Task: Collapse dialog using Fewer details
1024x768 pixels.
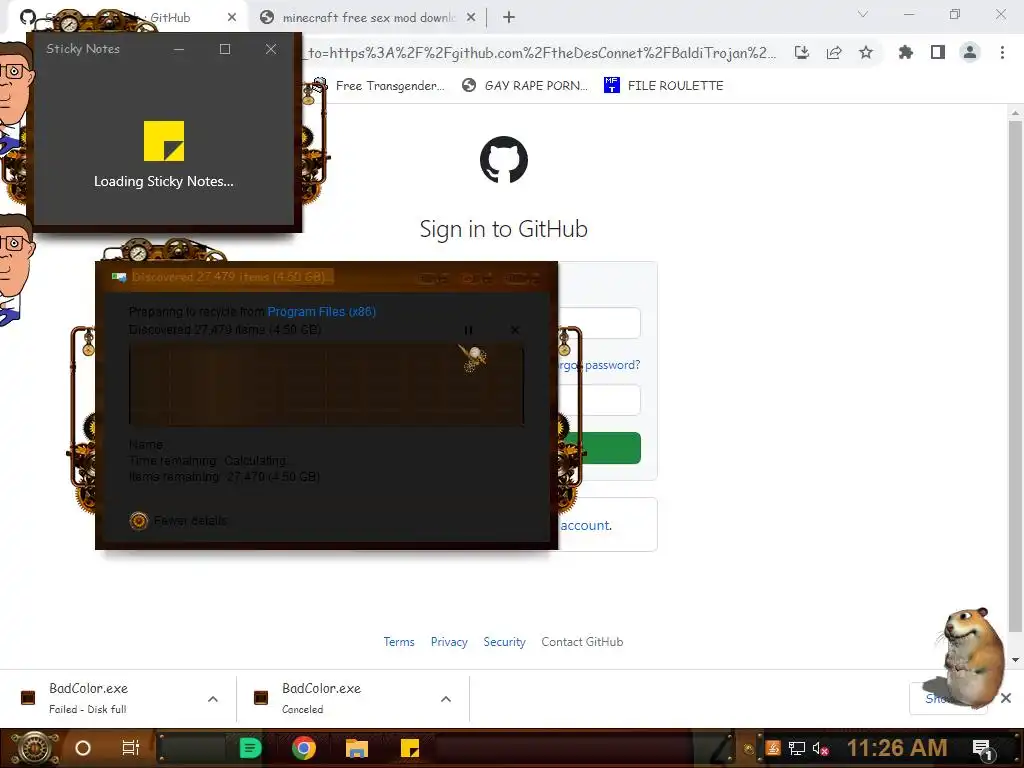Action: 178,520
